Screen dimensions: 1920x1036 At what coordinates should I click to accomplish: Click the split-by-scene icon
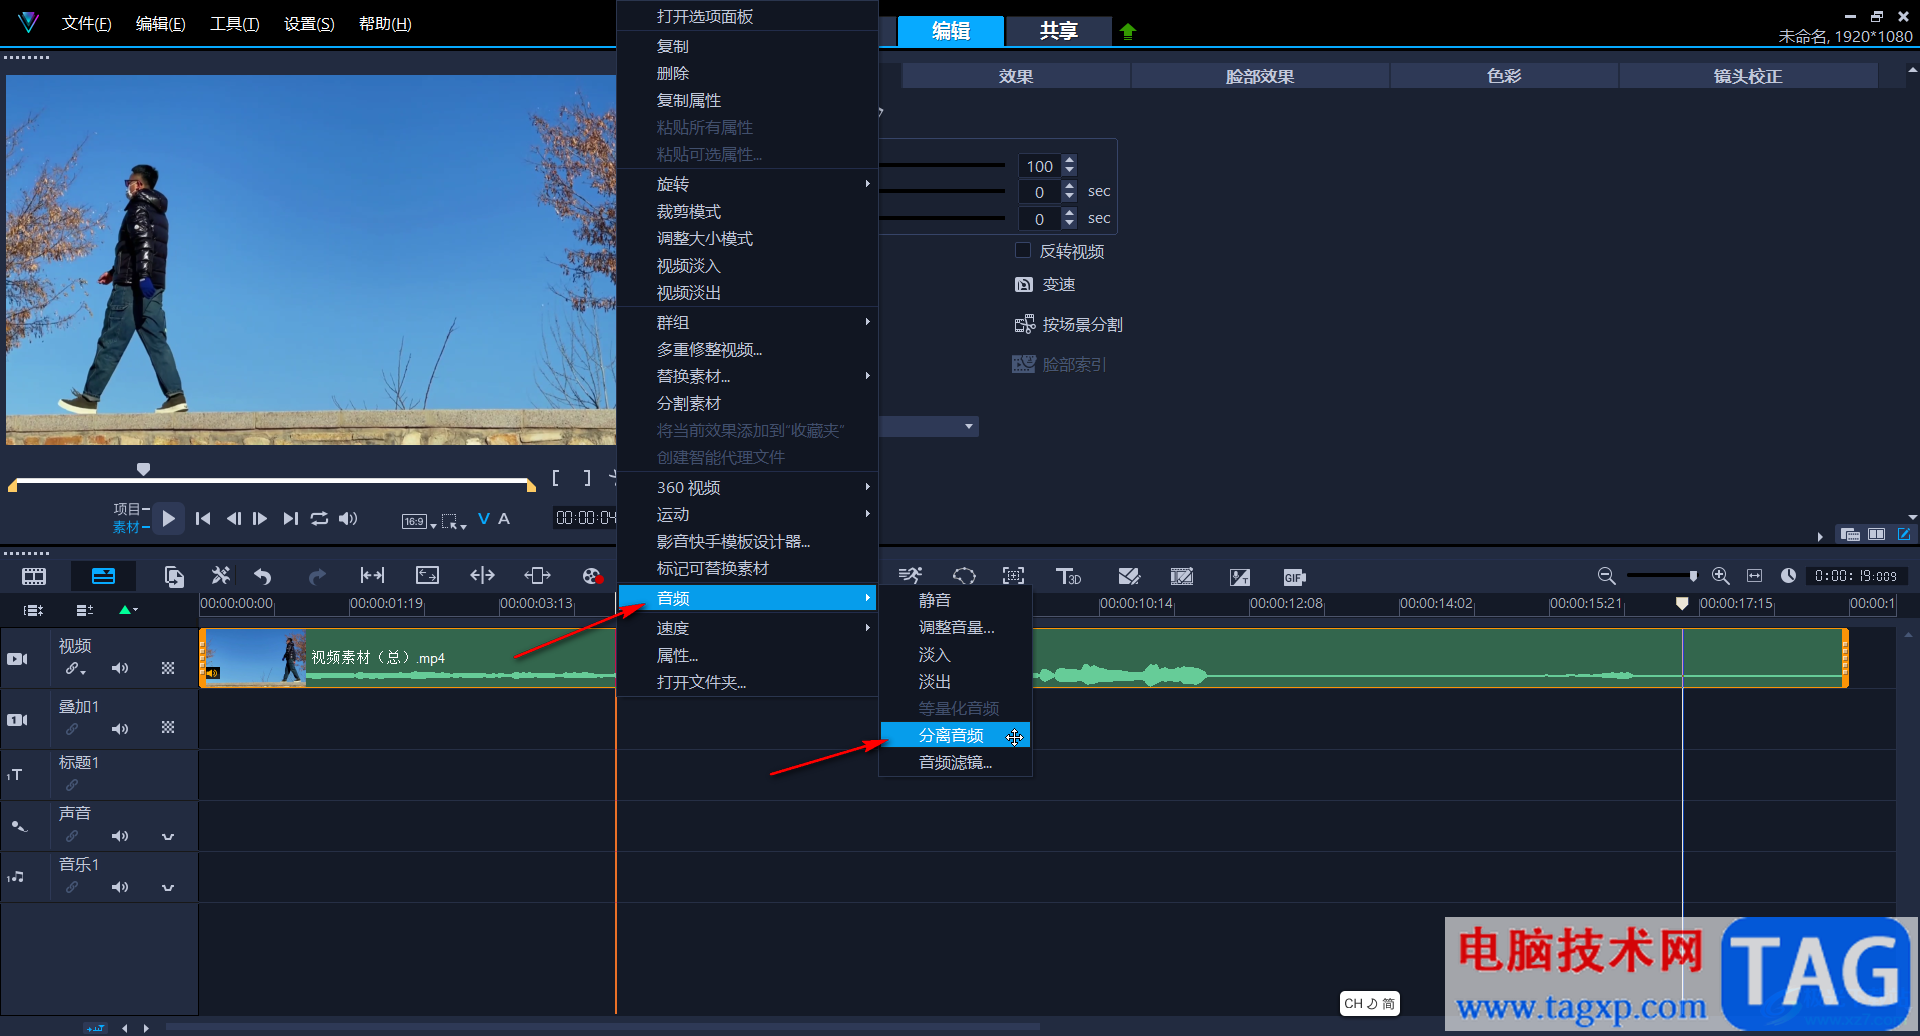[1025, 324]
